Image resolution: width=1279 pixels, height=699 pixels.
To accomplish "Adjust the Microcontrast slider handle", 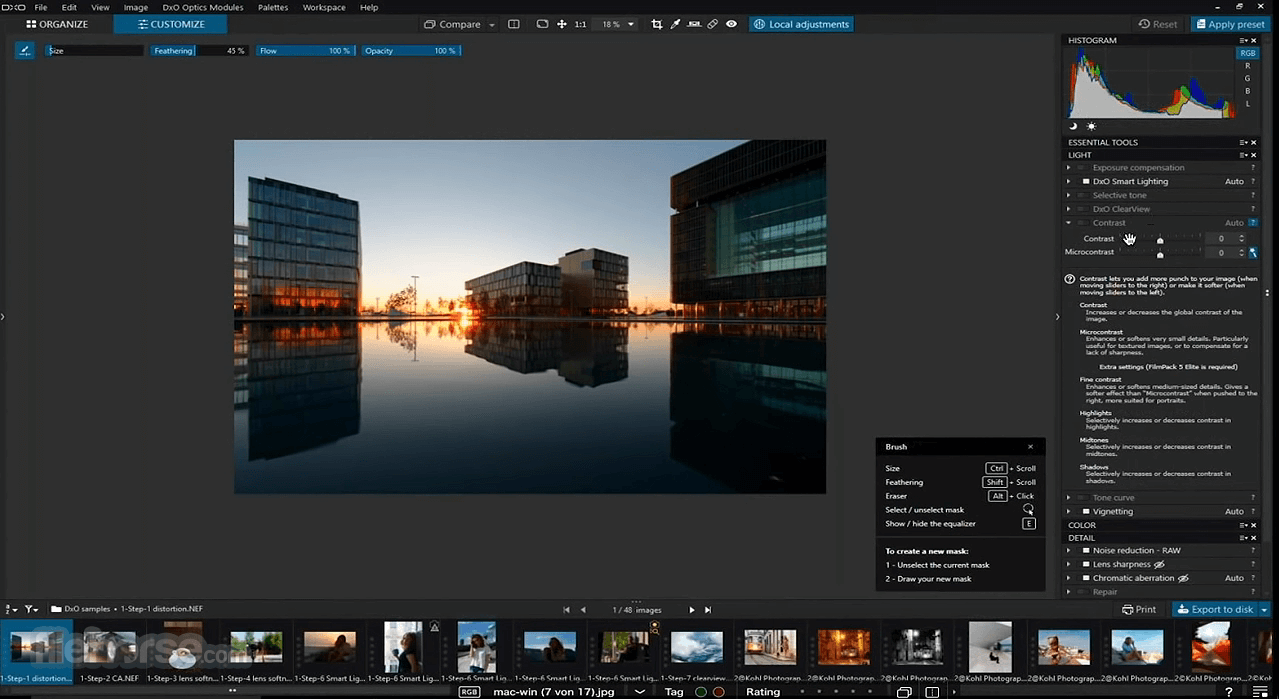I will tap(1160, 255).
